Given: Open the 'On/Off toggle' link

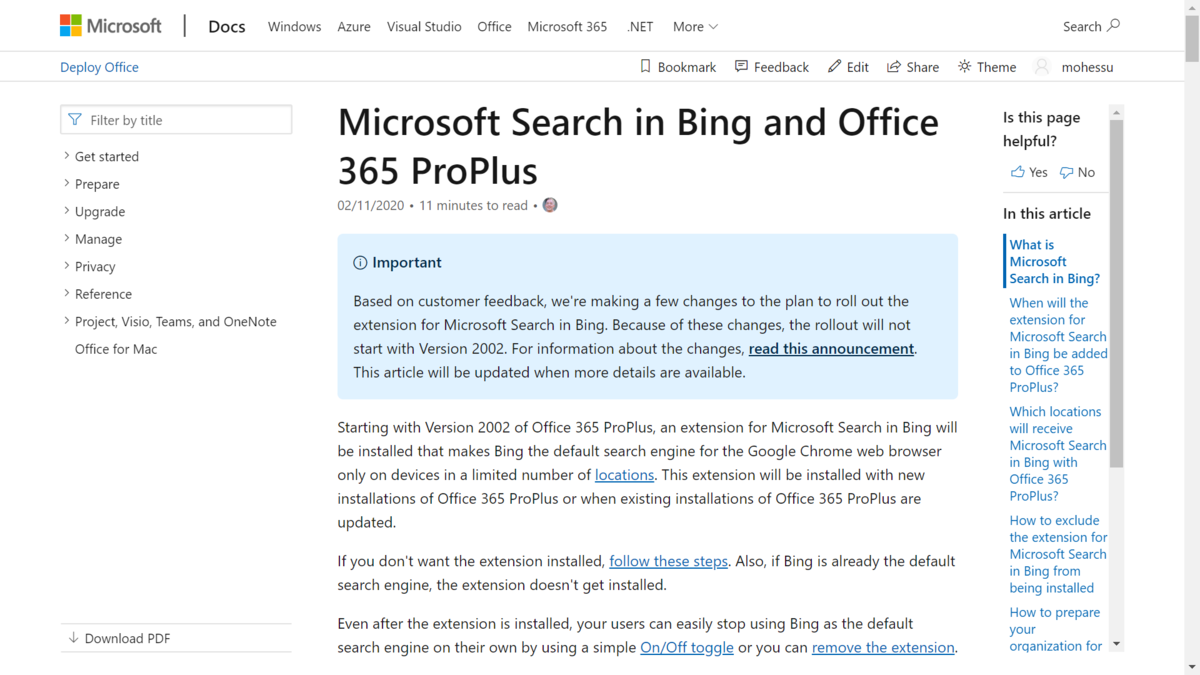Looking at the screenshot, I should point(687,647).
